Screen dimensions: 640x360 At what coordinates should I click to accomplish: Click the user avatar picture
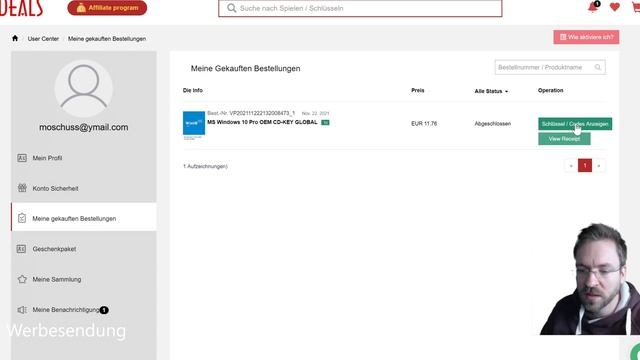click(84, 88)
